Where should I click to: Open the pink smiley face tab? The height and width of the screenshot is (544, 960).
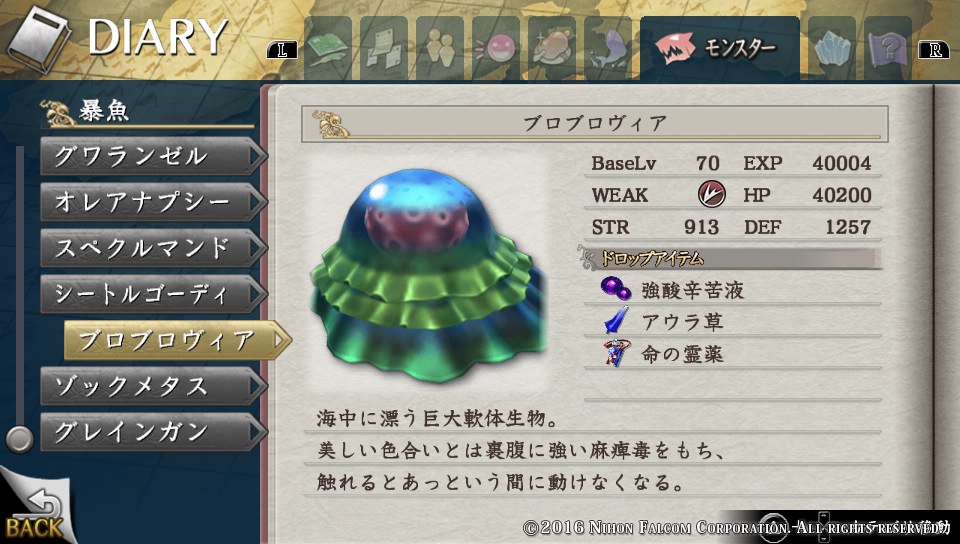pyautogui.click(x=496, y=48)
